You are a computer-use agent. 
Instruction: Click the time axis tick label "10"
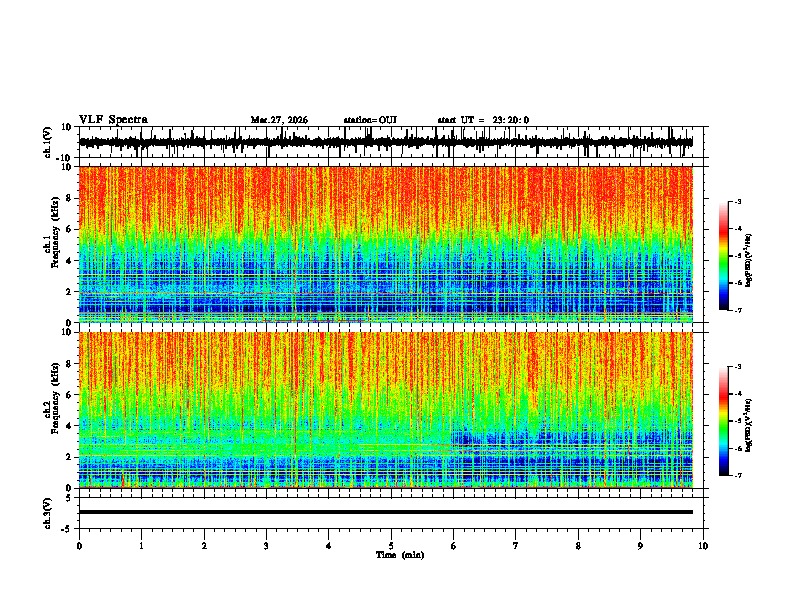703,546
